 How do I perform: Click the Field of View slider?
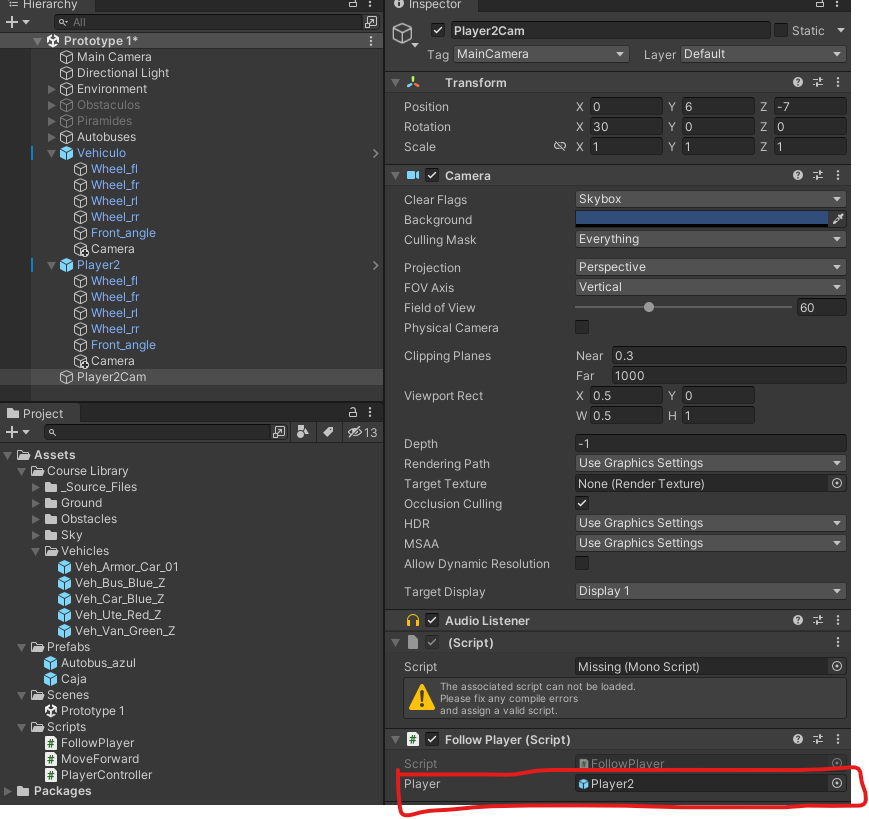point(683,307)
